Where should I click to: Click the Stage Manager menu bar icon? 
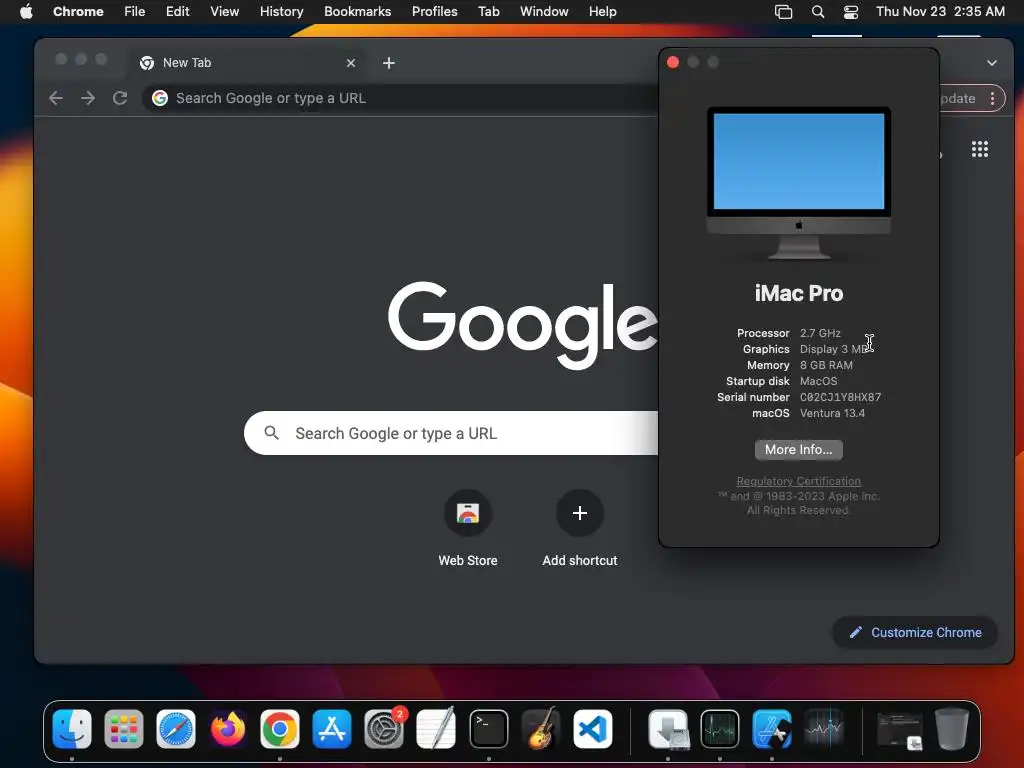[783, 12]
